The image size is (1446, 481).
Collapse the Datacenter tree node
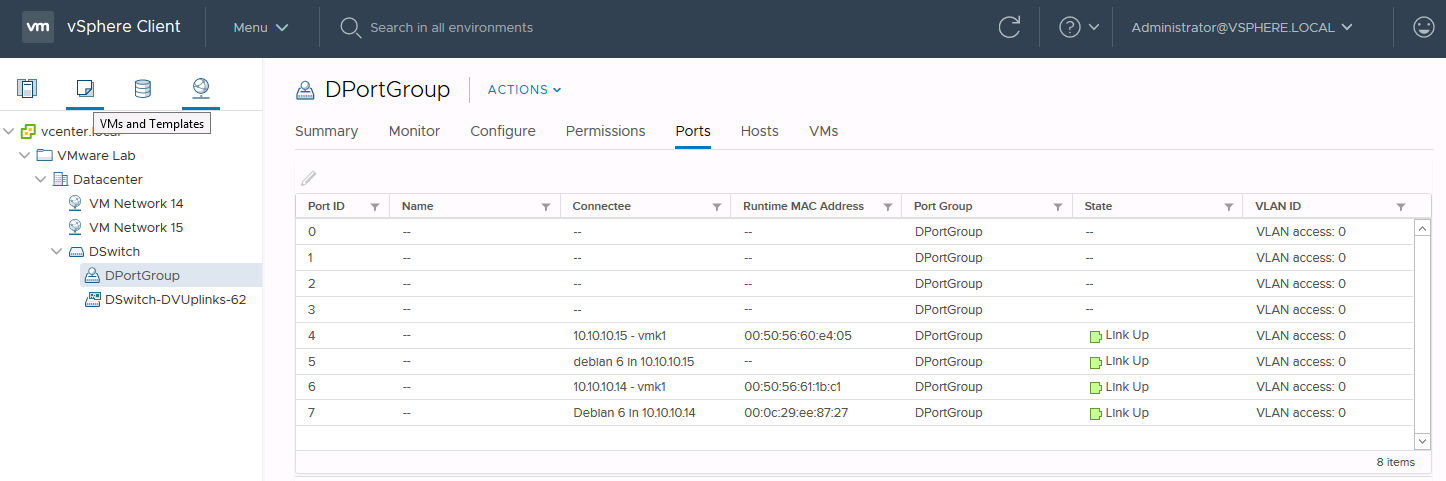(x=41, y=179)
